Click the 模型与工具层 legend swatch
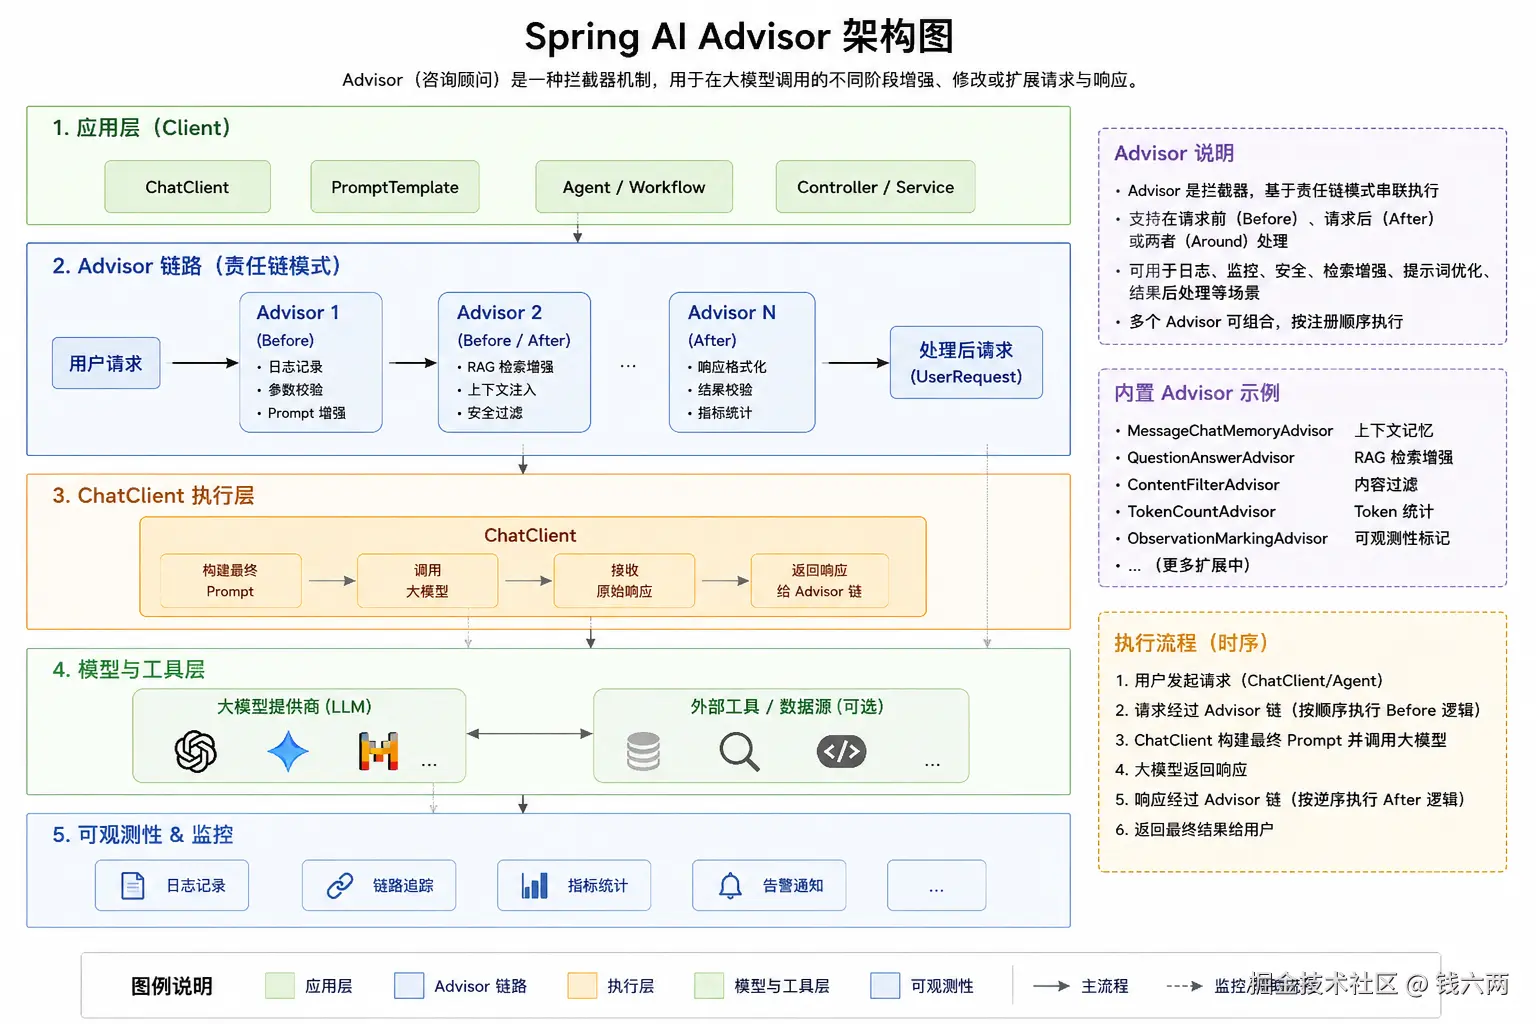This screenshot has width=1536, height=1024. [x=709, y=986]
